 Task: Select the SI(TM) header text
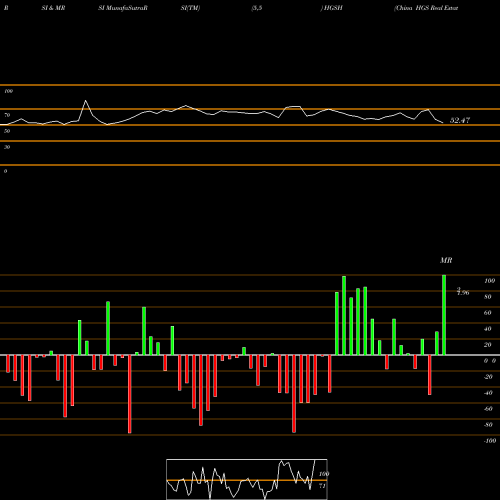[190, 8]
